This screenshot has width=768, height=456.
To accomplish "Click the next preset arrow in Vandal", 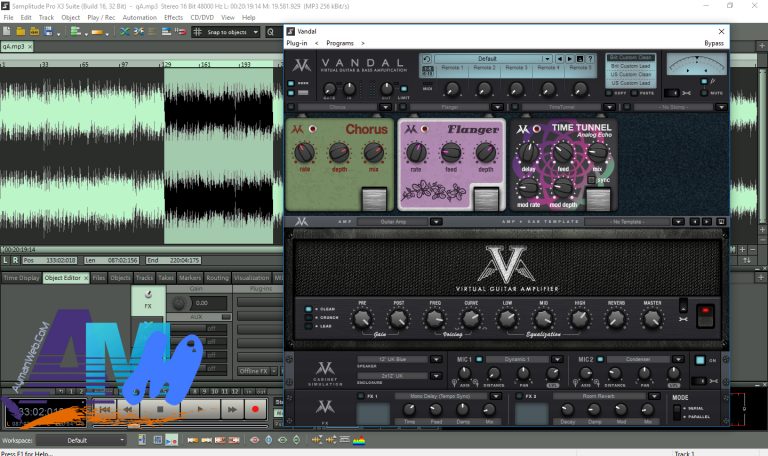I will (569, 58).
